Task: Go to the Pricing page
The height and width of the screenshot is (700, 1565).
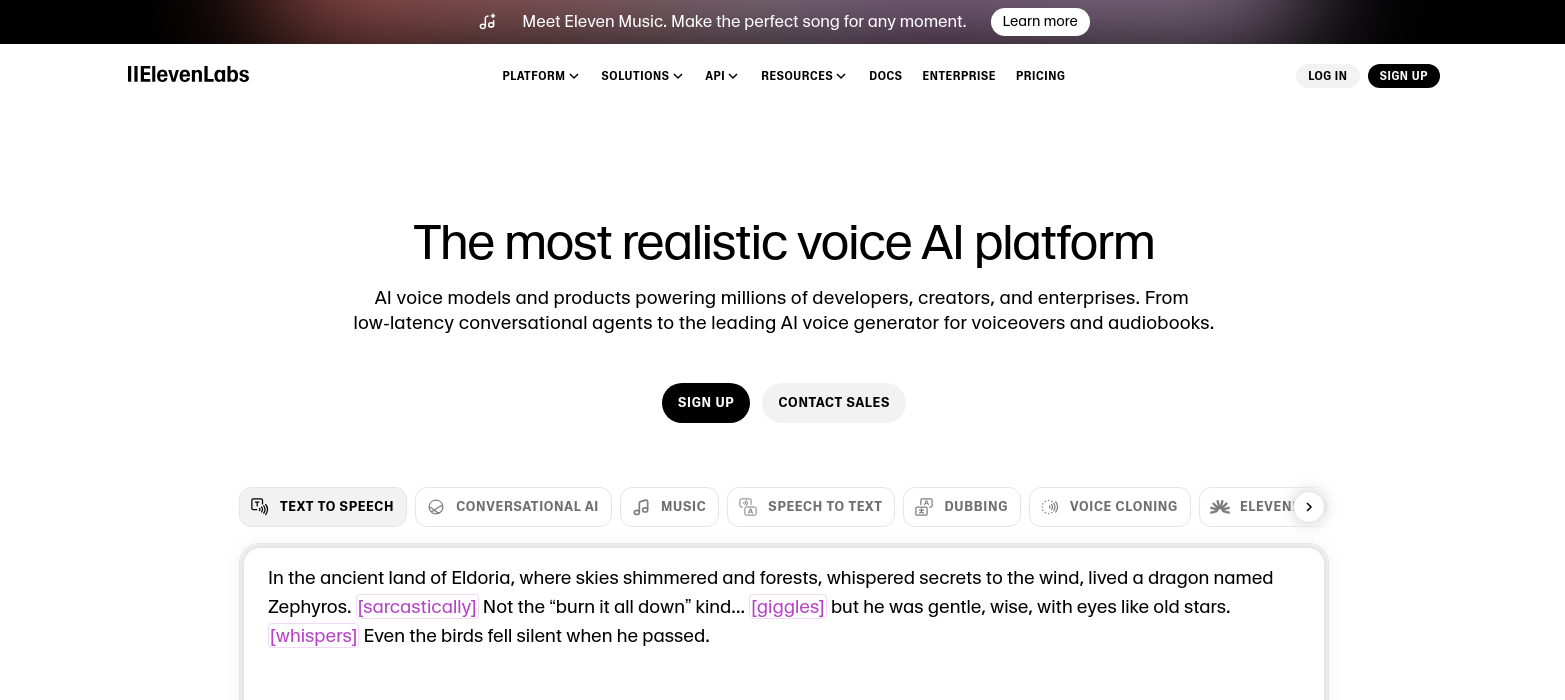Action: point(1040,75)
